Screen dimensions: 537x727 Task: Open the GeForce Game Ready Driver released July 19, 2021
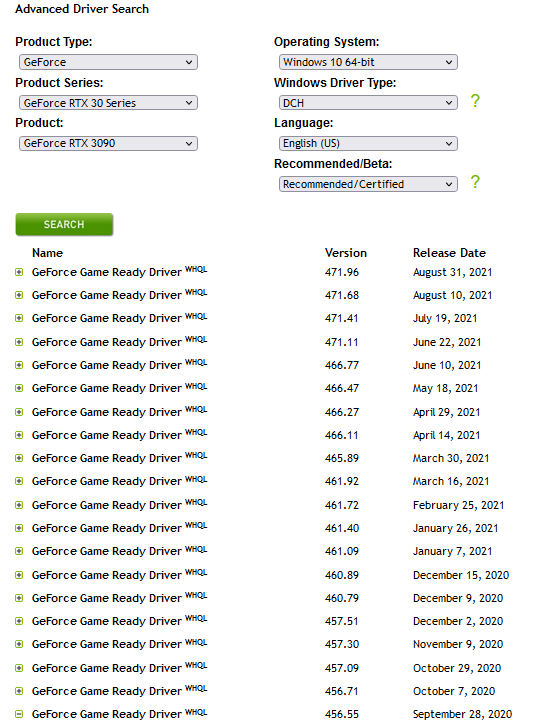(x=120, y=318)
